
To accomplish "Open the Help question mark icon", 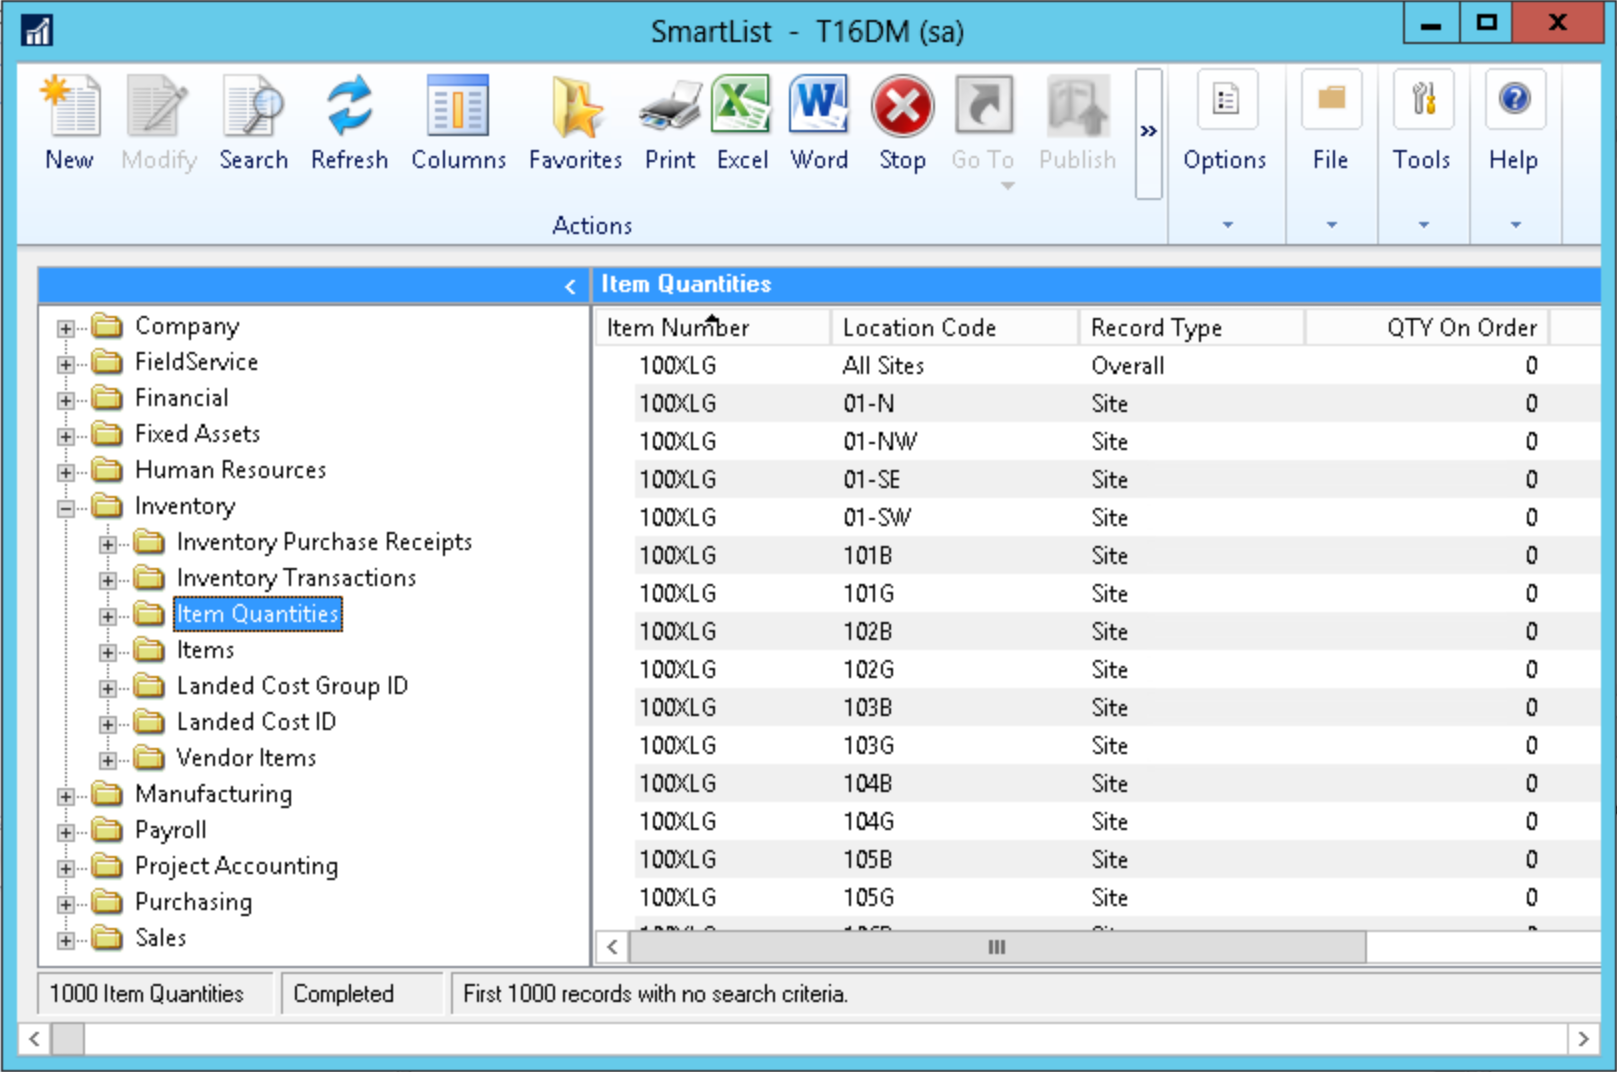I will pos(1515,99).
